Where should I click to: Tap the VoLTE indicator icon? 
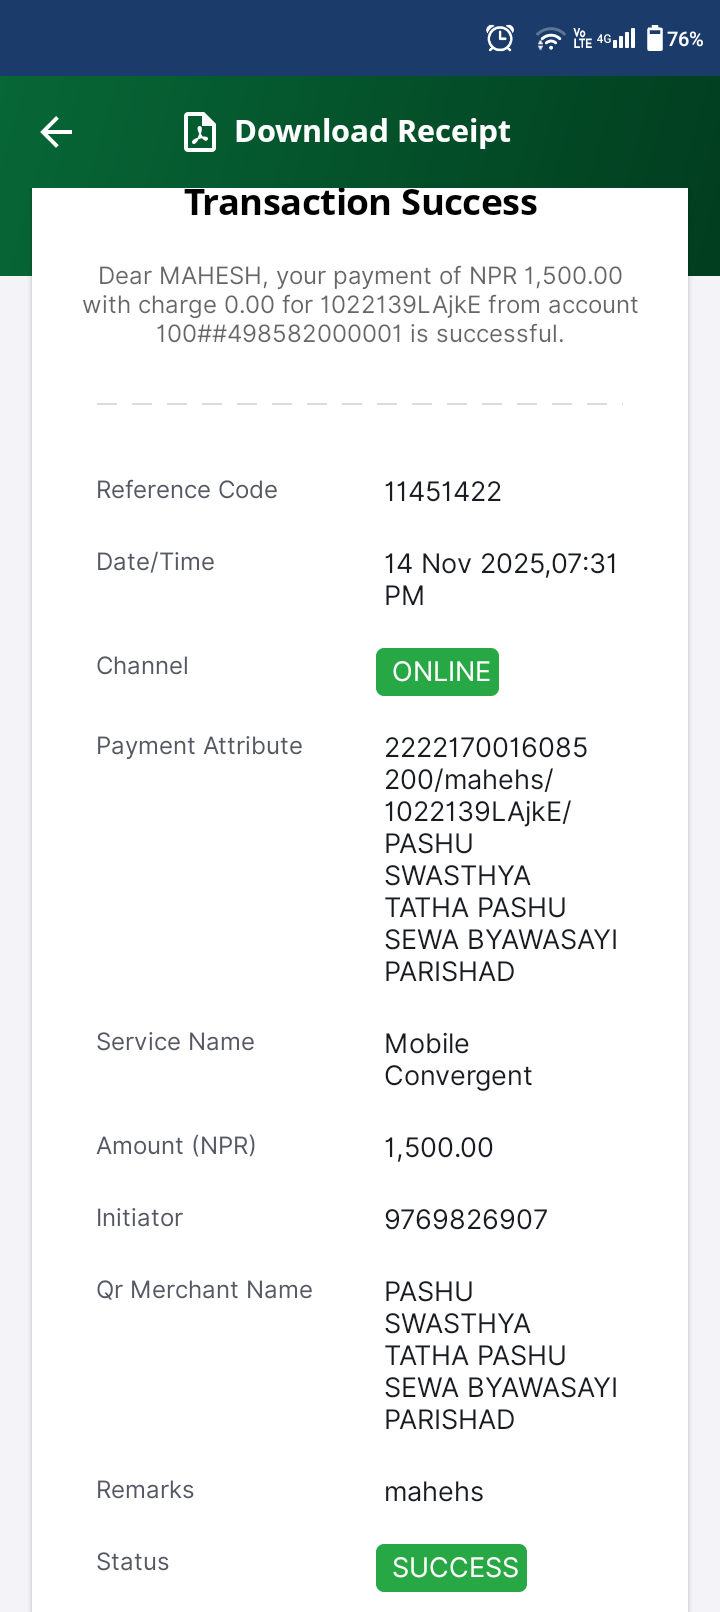[x=582, y=39]
